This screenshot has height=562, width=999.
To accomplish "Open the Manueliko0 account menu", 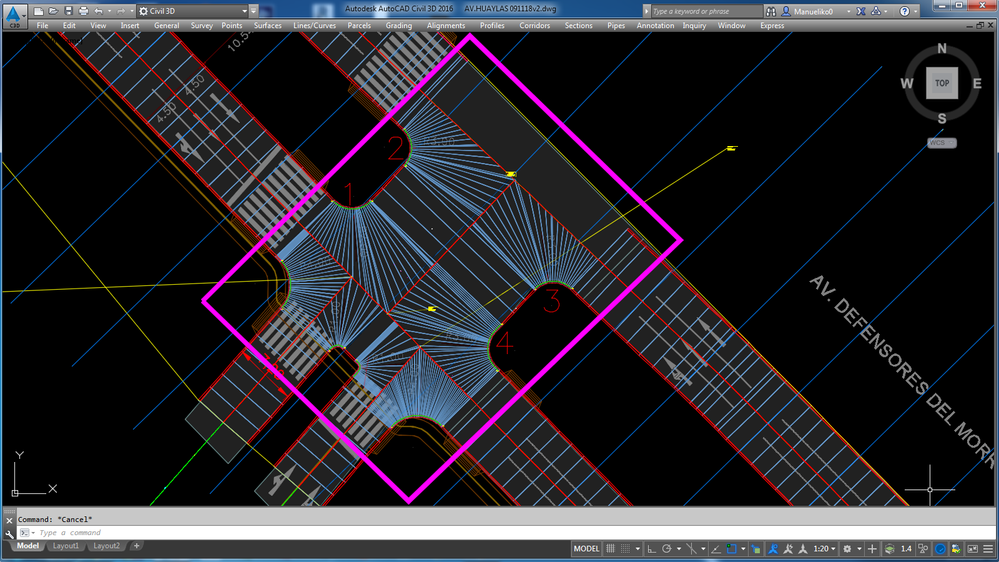I will [816, 11].
